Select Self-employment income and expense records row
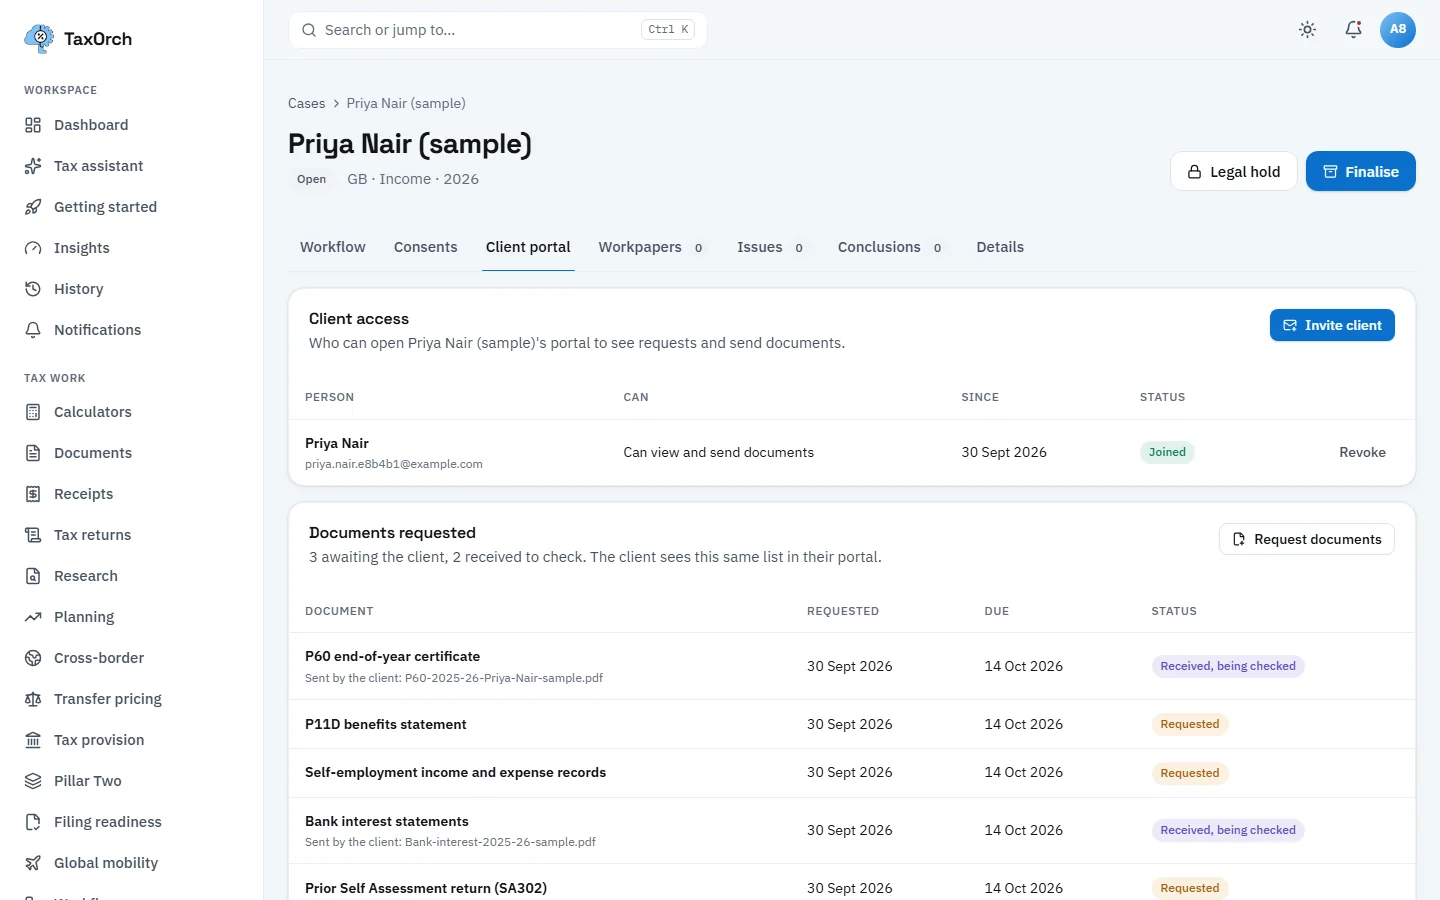This screenshot has height=900, width=1440. coord(852,773)
